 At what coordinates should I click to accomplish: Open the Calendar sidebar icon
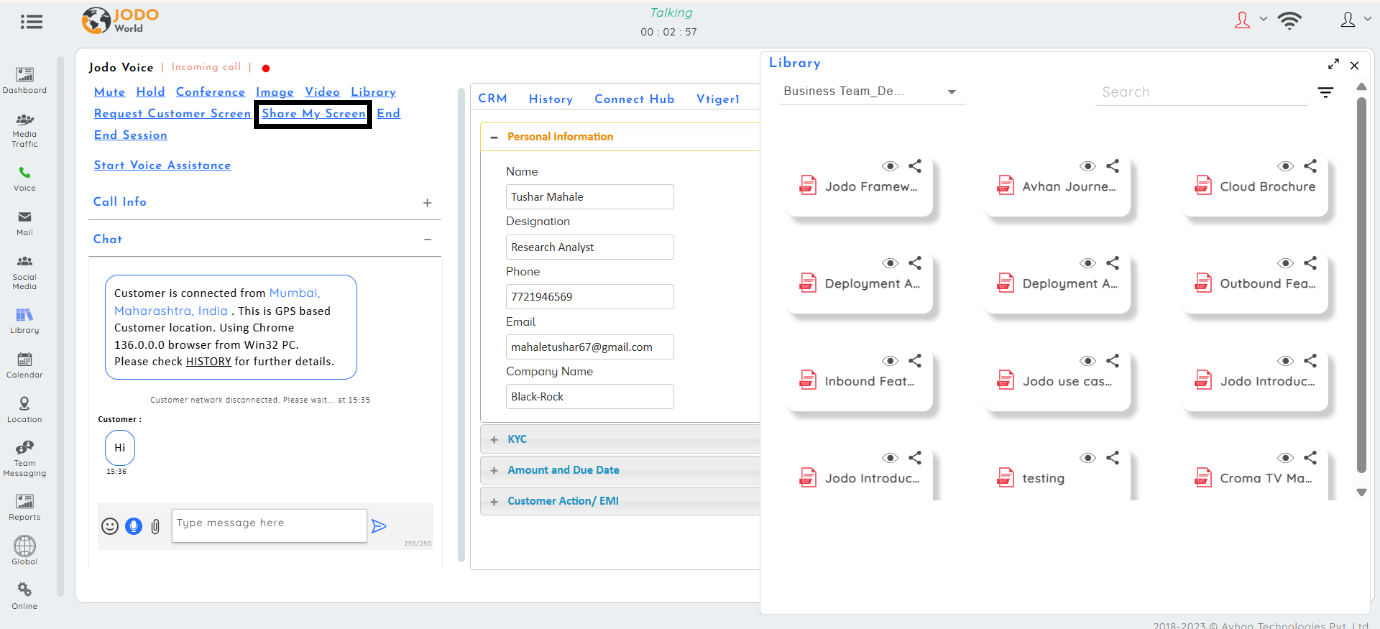[24, 359]
